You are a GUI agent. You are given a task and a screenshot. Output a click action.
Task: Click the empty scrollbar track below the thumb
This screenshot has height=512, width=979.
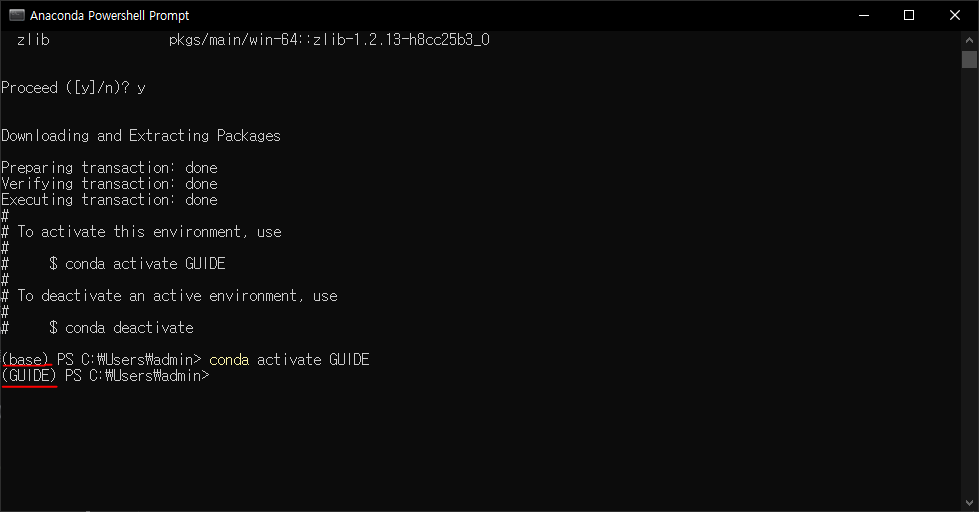click(969, 281)
